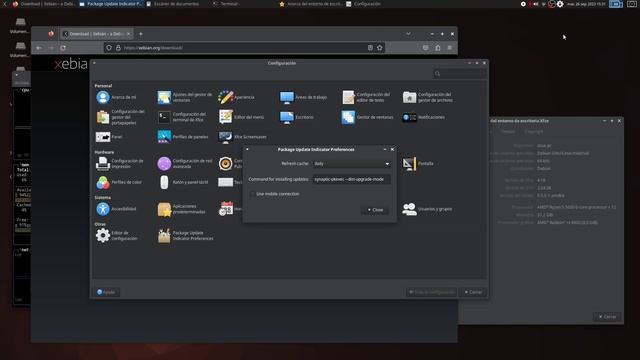The image size is (640, 360).
Task: Close the Package Update Indicator Preferences dialog
Action: point(375,210)
